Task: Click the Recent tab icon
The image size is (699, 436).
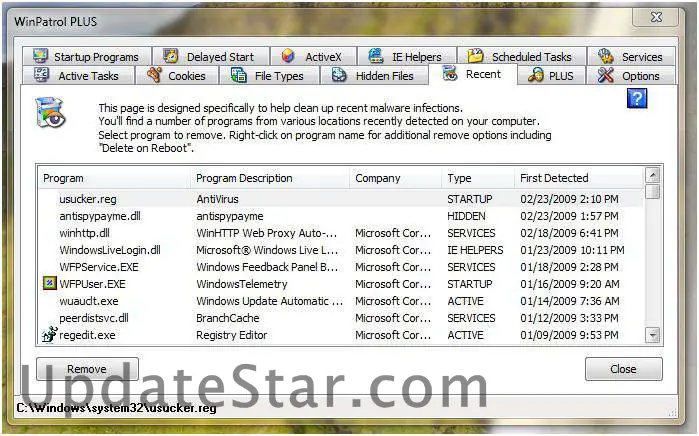Action: 450,74
